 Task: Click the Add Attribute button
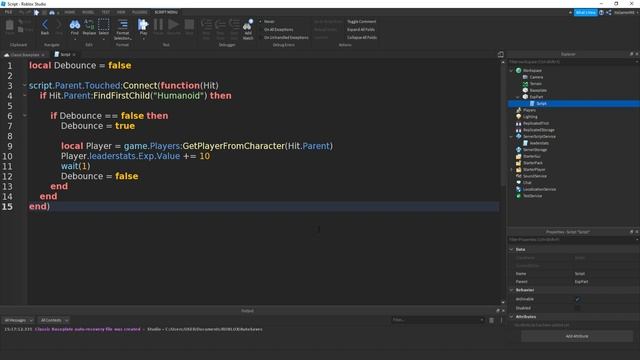click(x=577, y=336)
